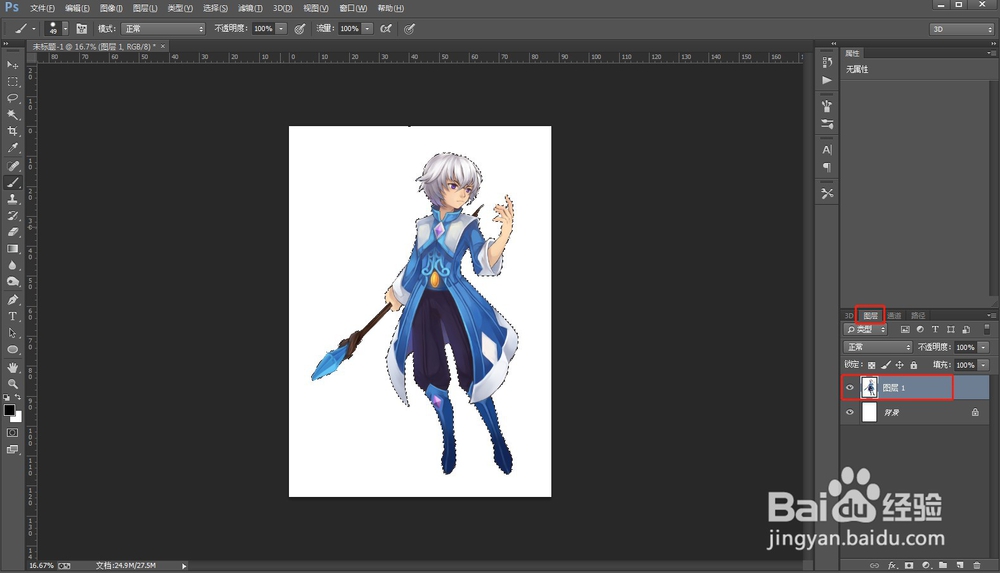Screen dimensions: 1000x573
Task: Toggle tablet pressure for size
Action: click(x=409, y=29)
